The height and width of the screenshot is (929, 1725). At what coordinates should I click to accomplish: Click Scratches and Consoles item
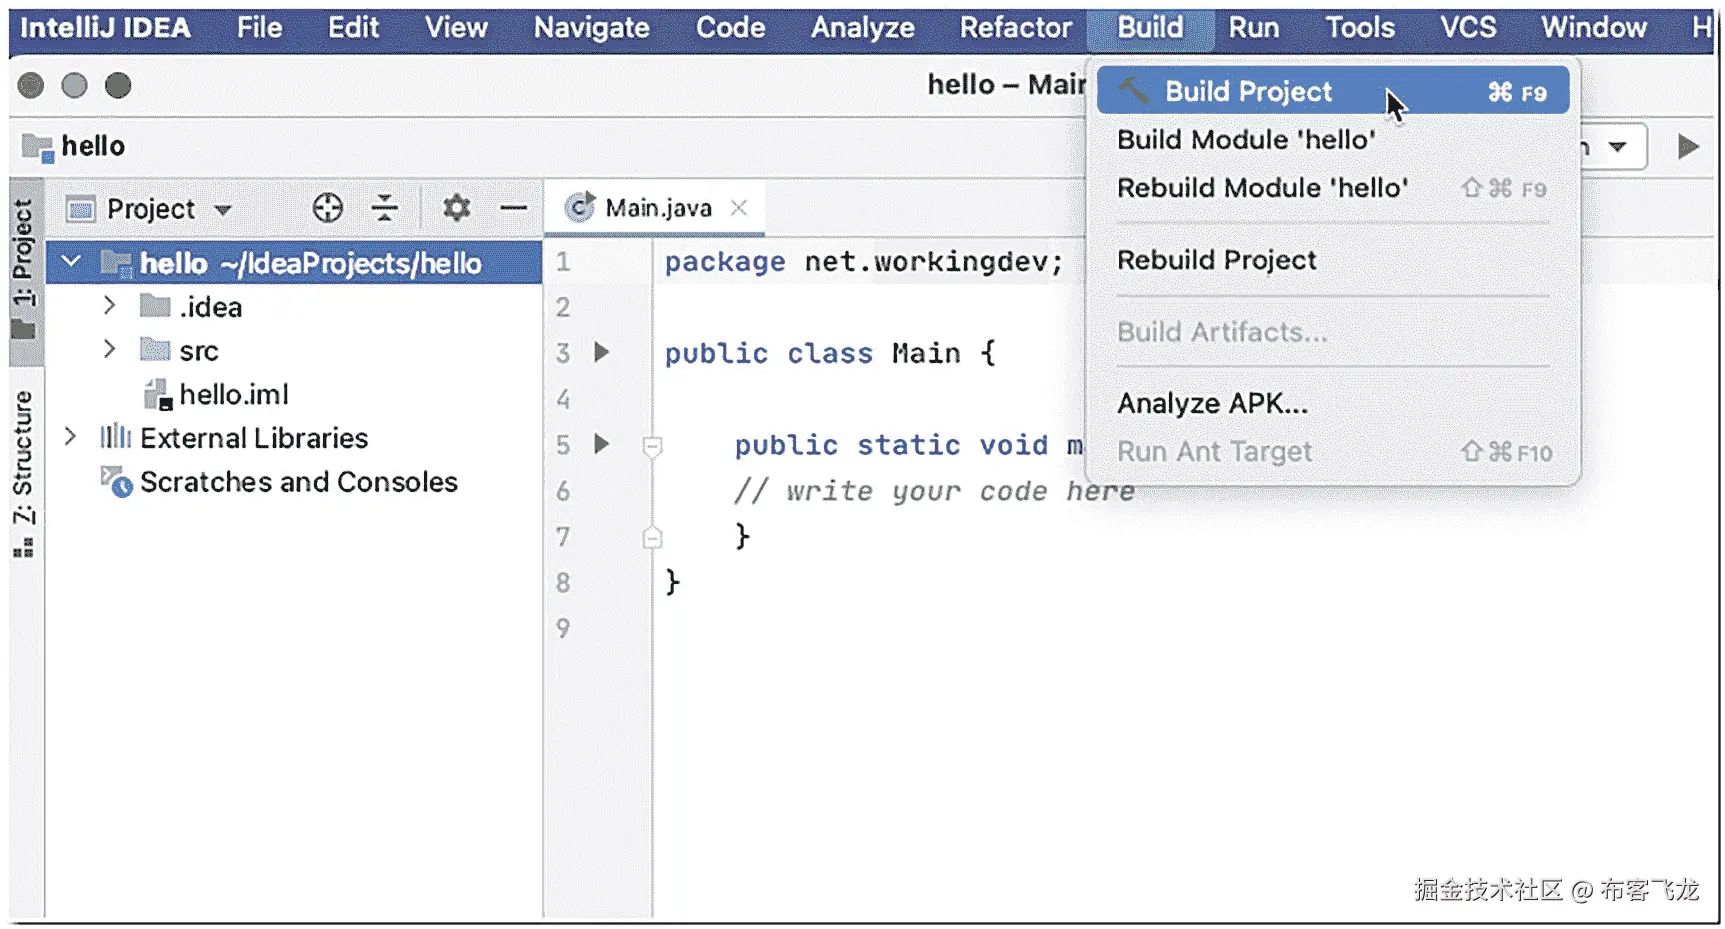[298, 482]
